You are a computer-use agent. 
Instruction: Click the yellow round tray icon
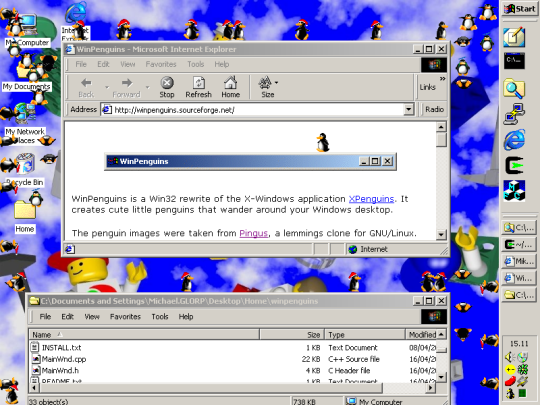coord(510,370)
